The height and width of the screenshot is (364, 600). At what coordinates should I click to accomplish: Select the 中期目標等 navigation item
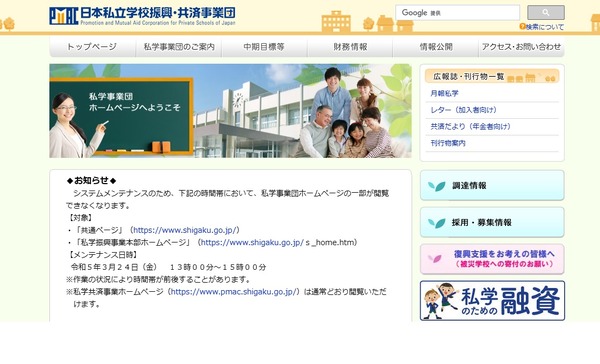264,47
